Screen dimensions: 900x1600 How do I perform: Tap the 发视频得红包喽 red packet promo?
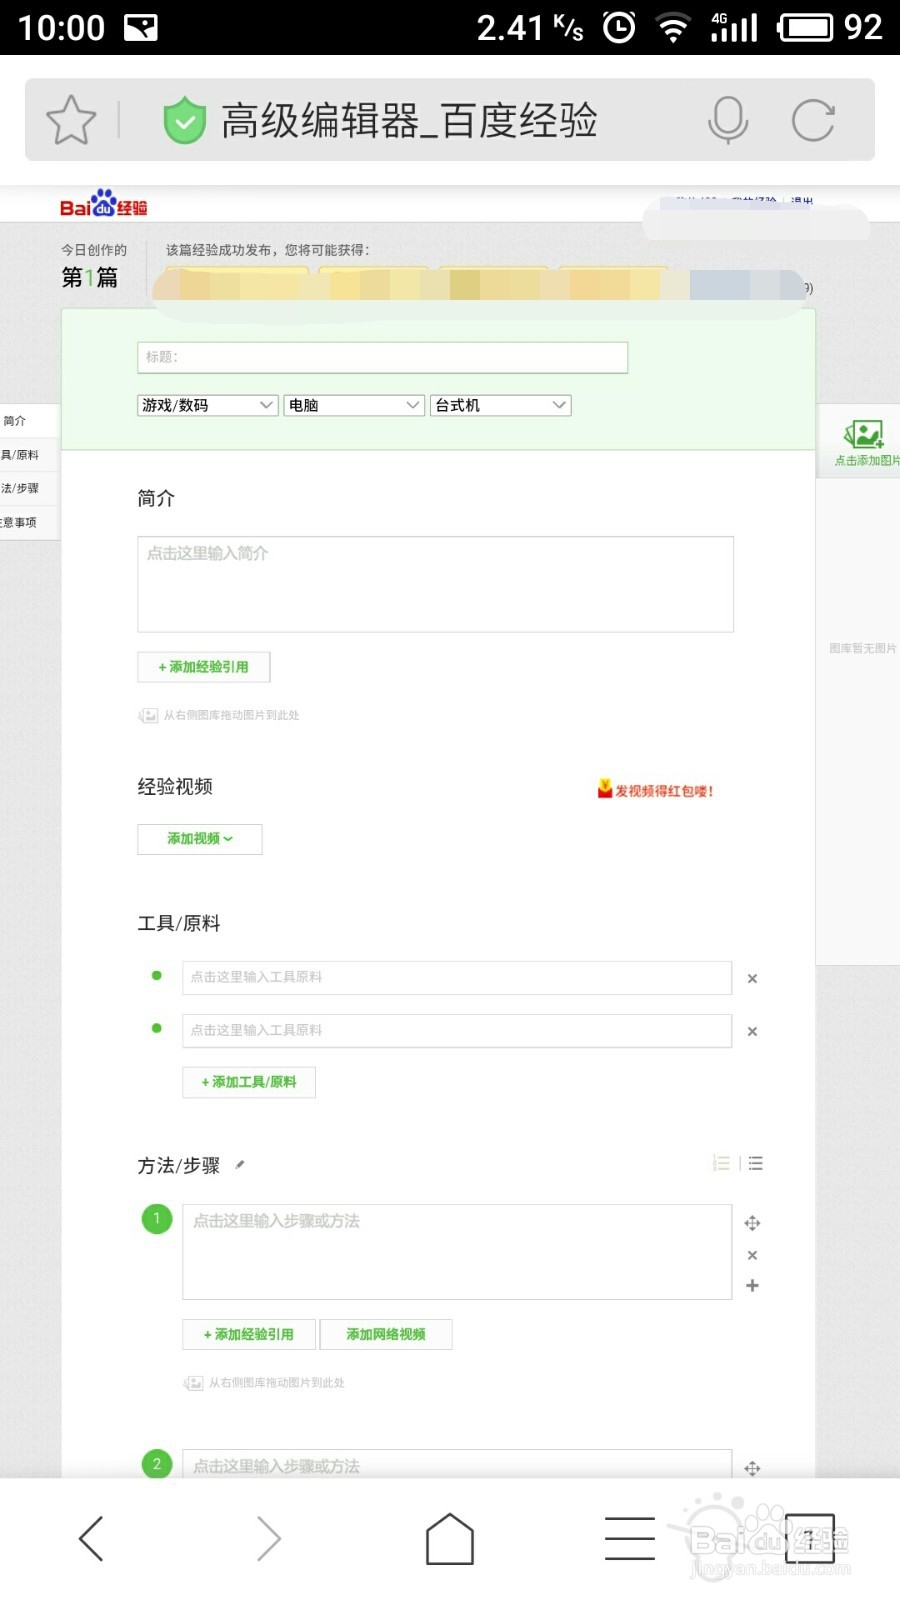coord(655,790)
